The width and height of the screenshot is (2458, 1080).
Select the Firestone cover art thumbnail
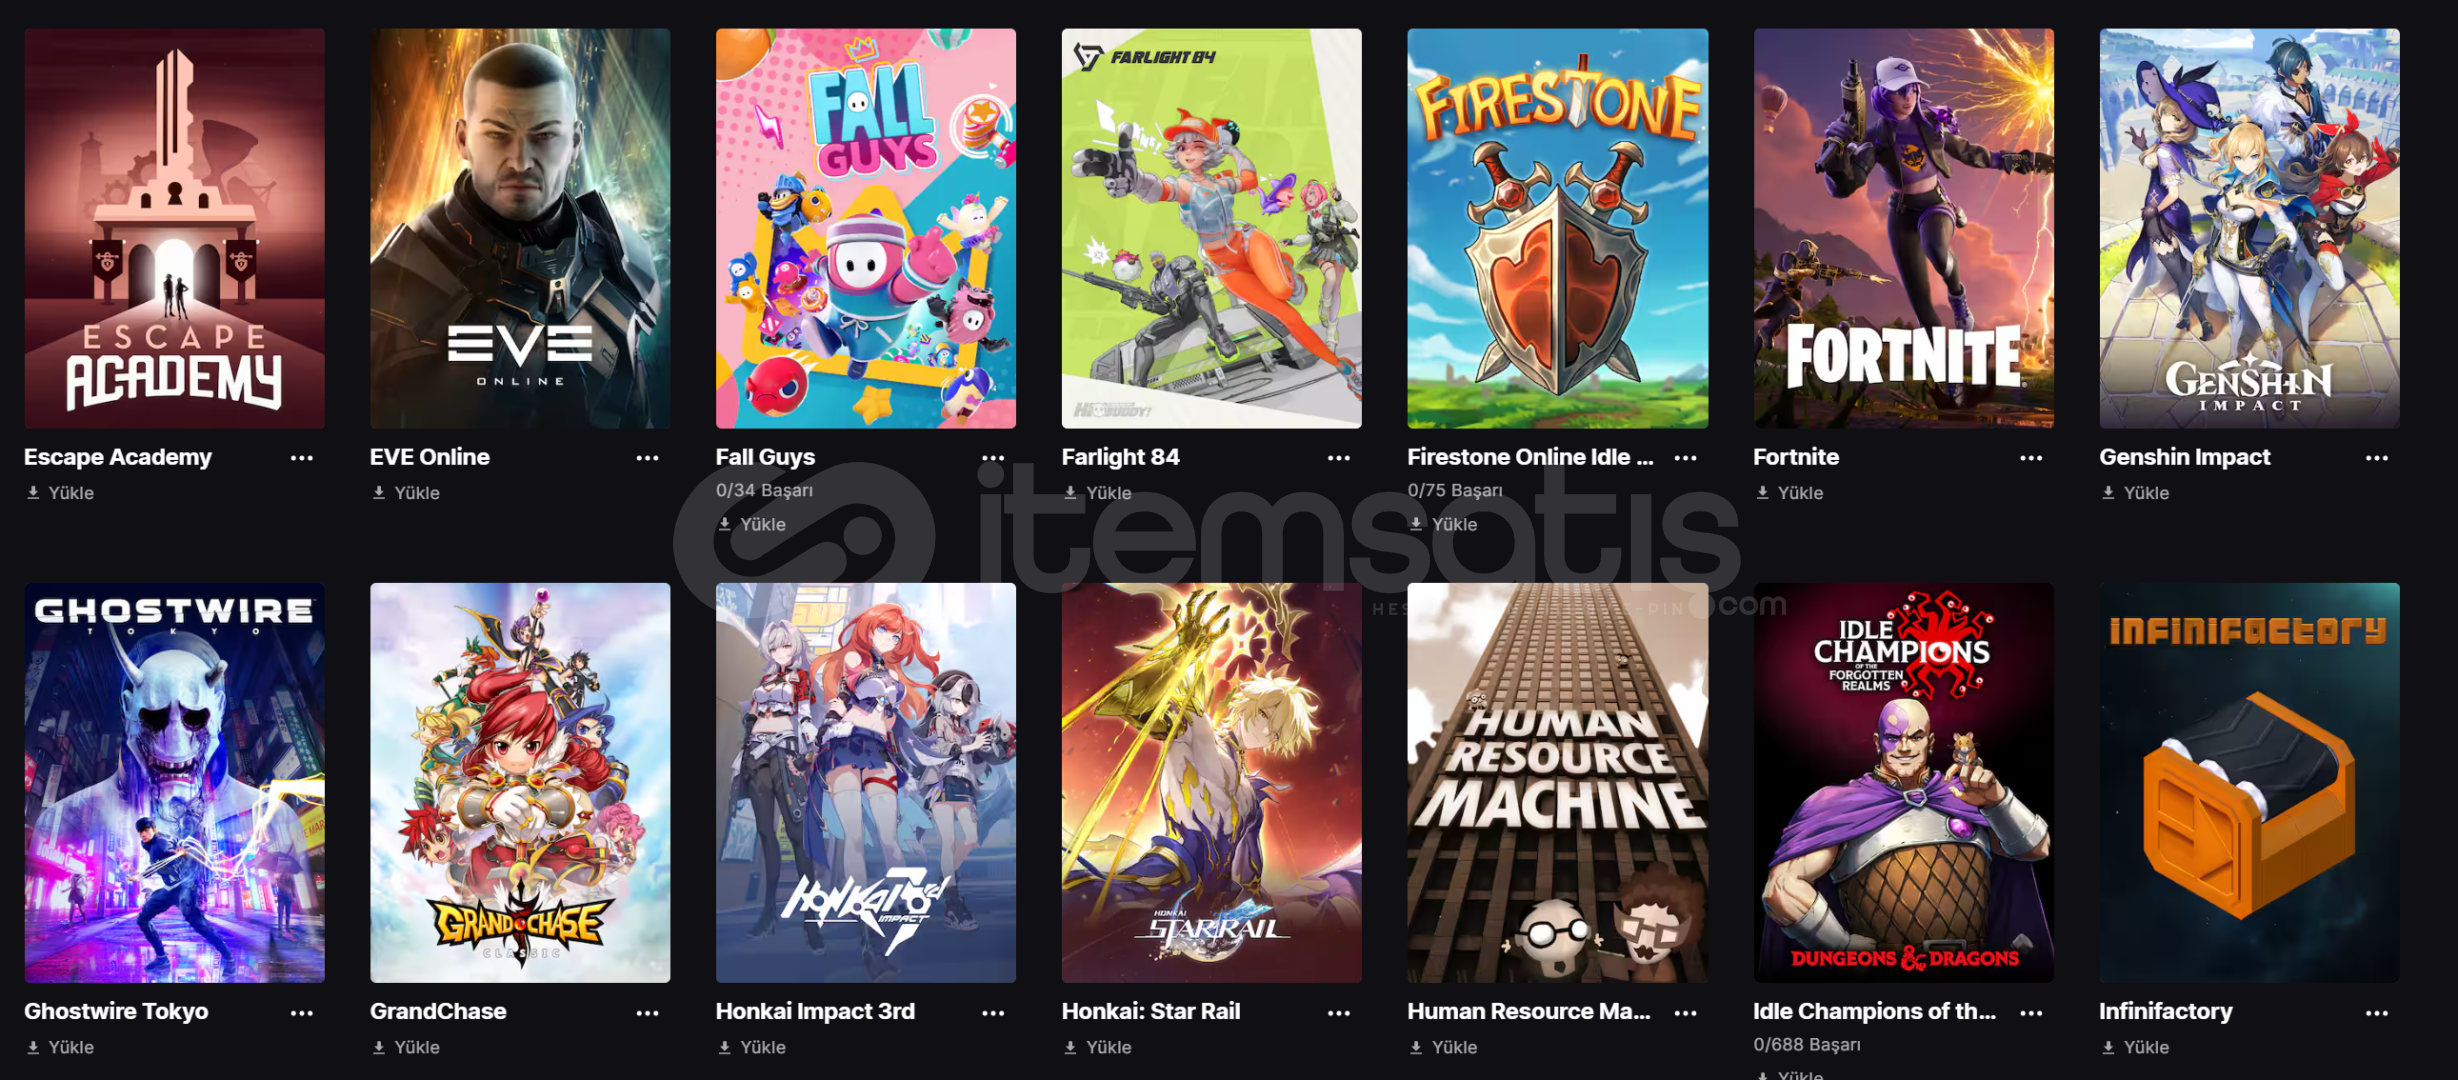tap(1557, 228)
